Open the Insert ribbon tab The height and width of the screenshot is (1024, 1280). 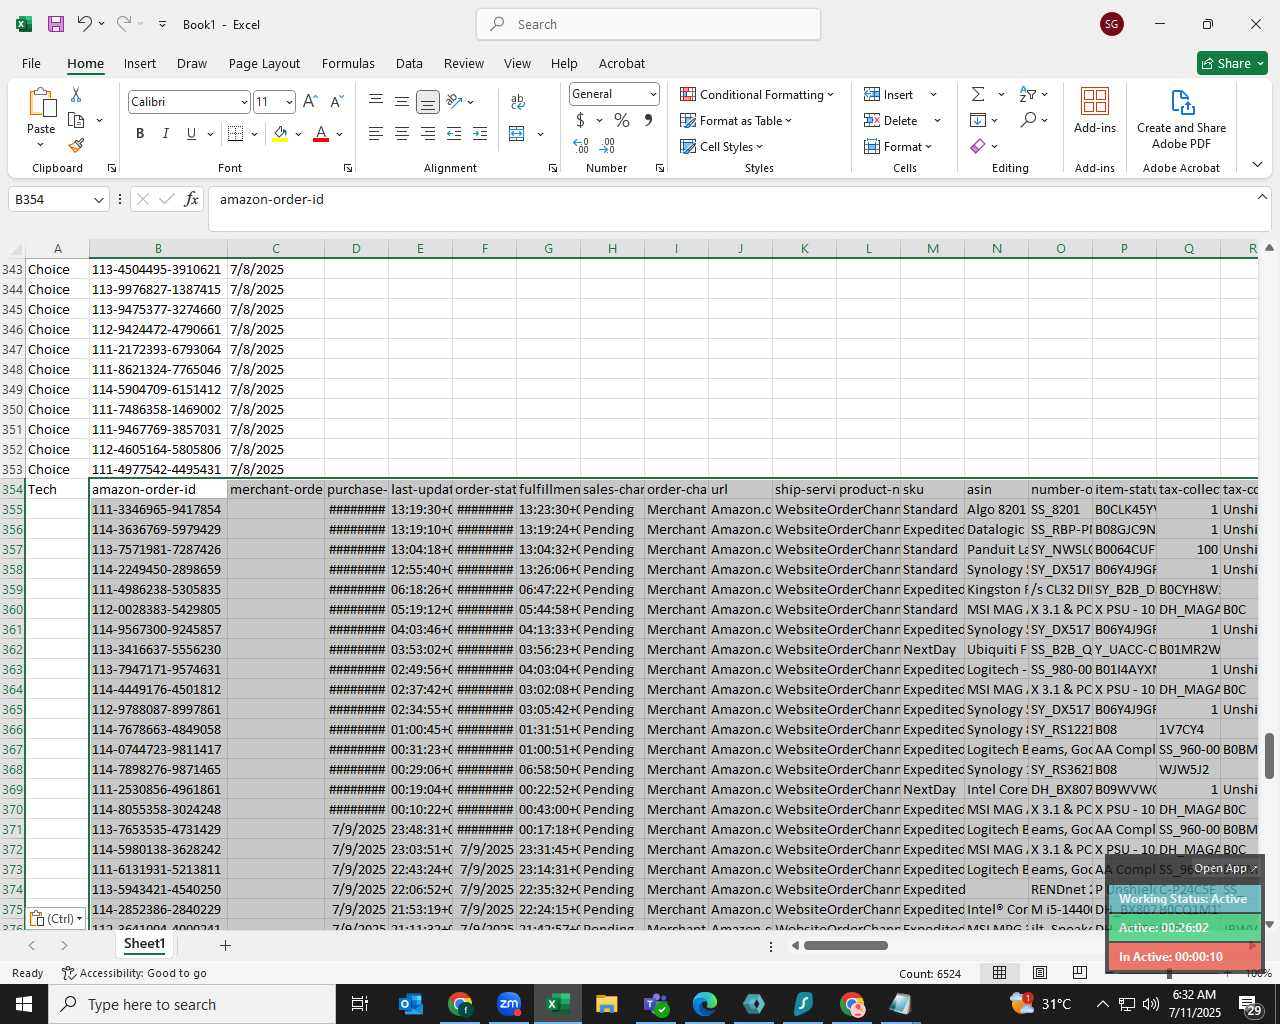click(x=140, y=63)
